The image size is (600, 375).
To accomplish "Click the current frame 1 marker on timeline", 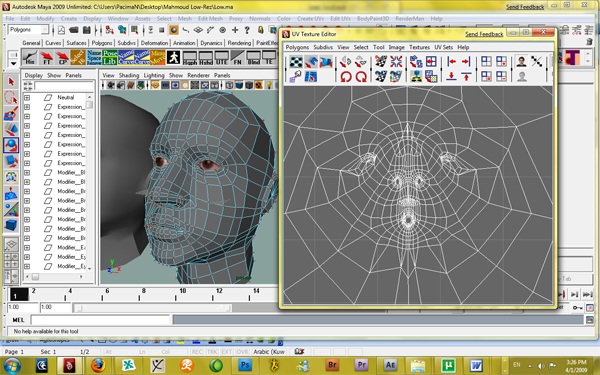I will [19, 294].
